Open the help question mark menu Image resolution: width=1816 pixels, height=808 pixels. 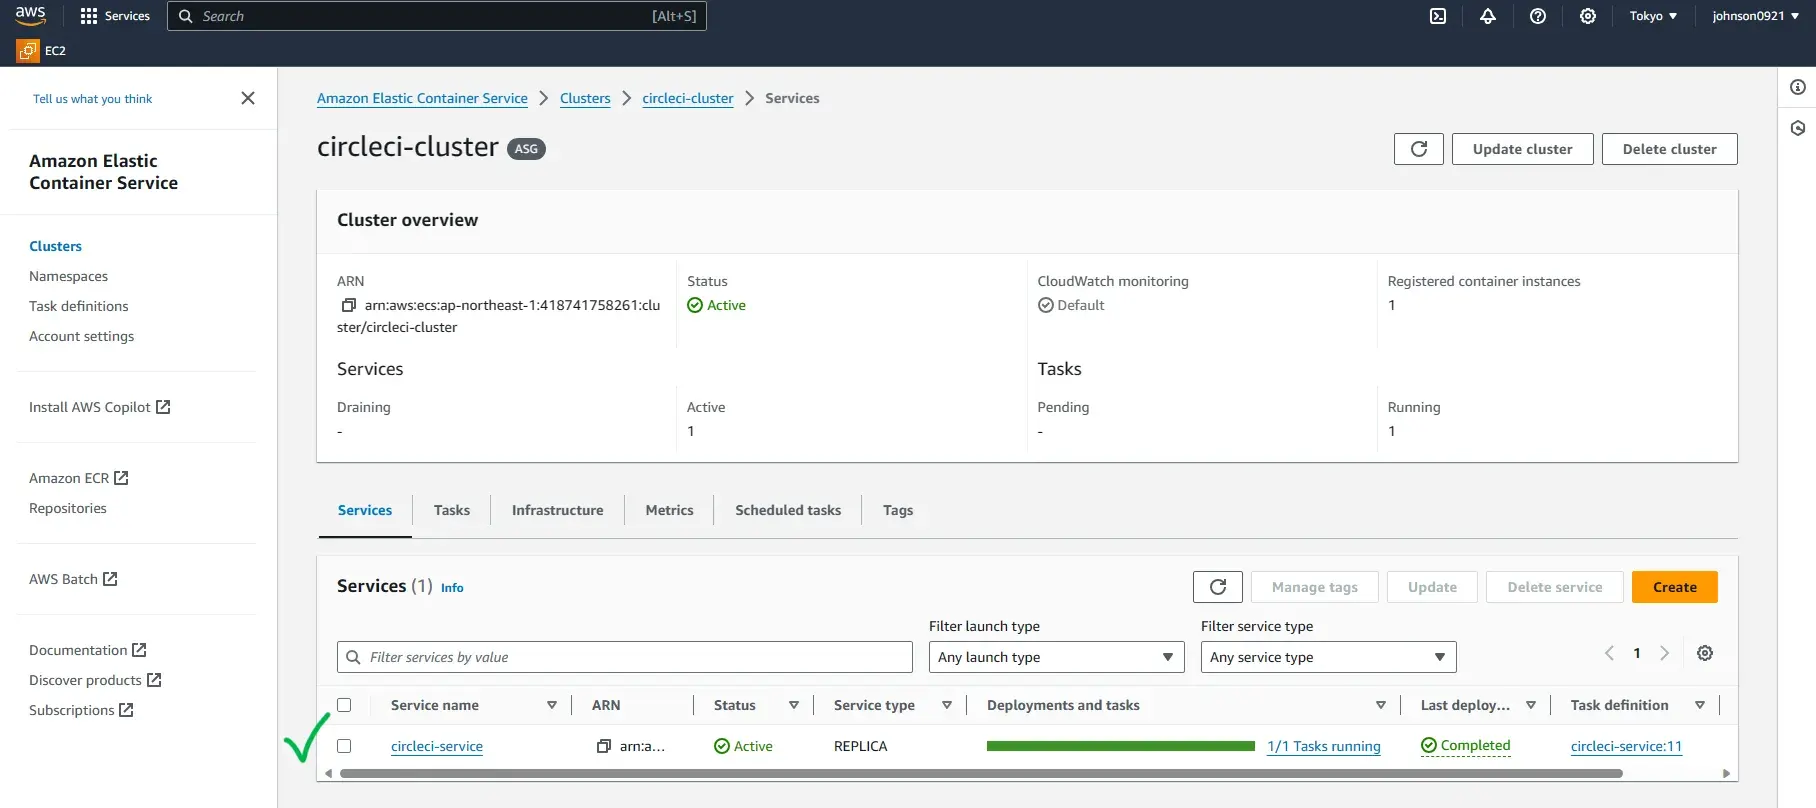[x=1538, y=16]
